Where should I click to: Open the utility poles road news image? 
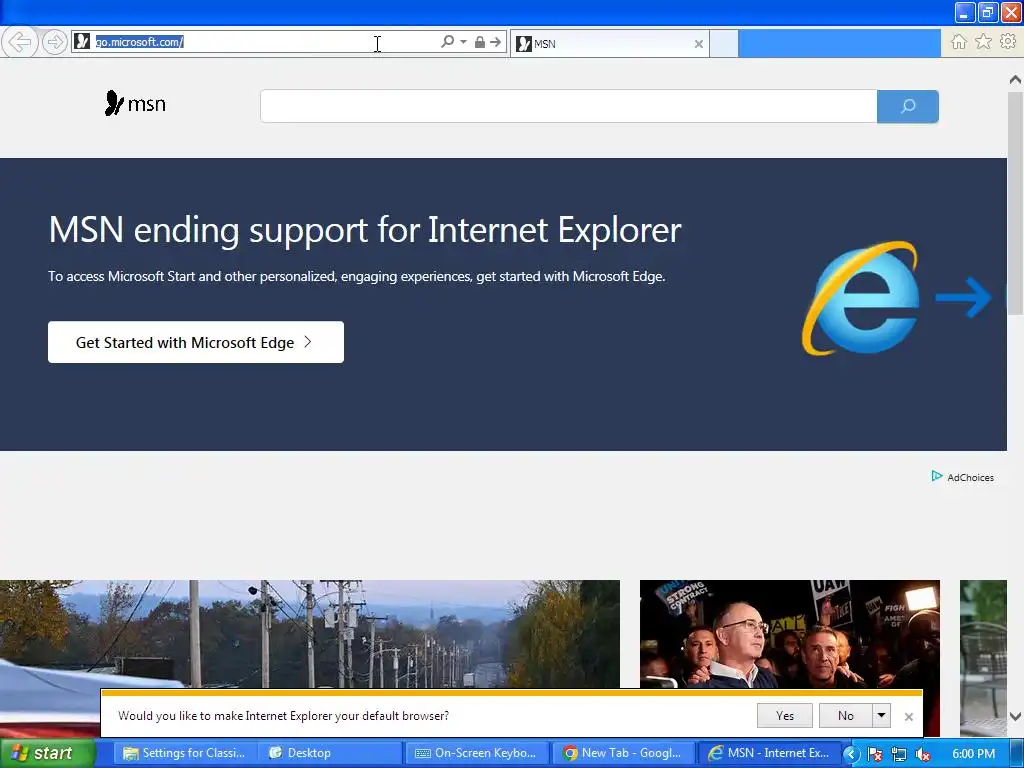tap(310, 633)
